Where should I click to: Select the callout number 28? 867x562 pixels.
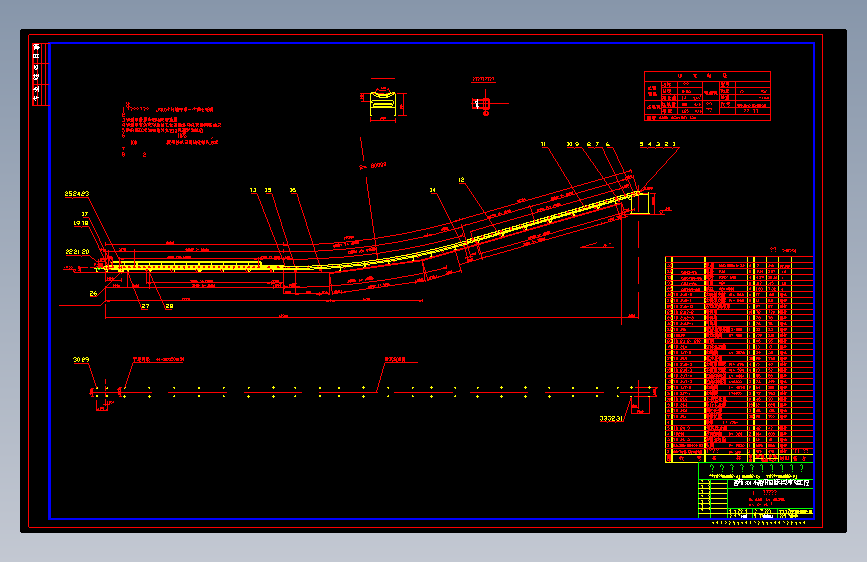point(169,306)
